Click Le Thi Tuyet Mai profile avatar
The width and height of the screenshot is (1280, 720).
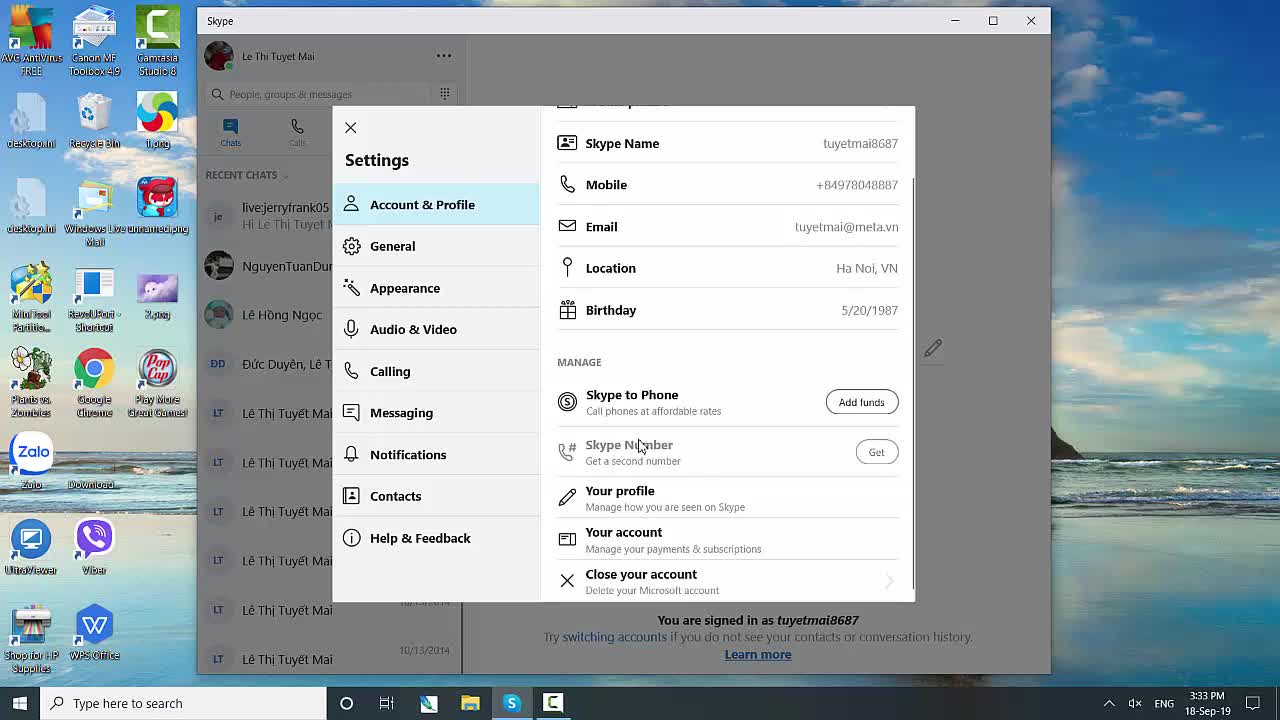(219, 57)
